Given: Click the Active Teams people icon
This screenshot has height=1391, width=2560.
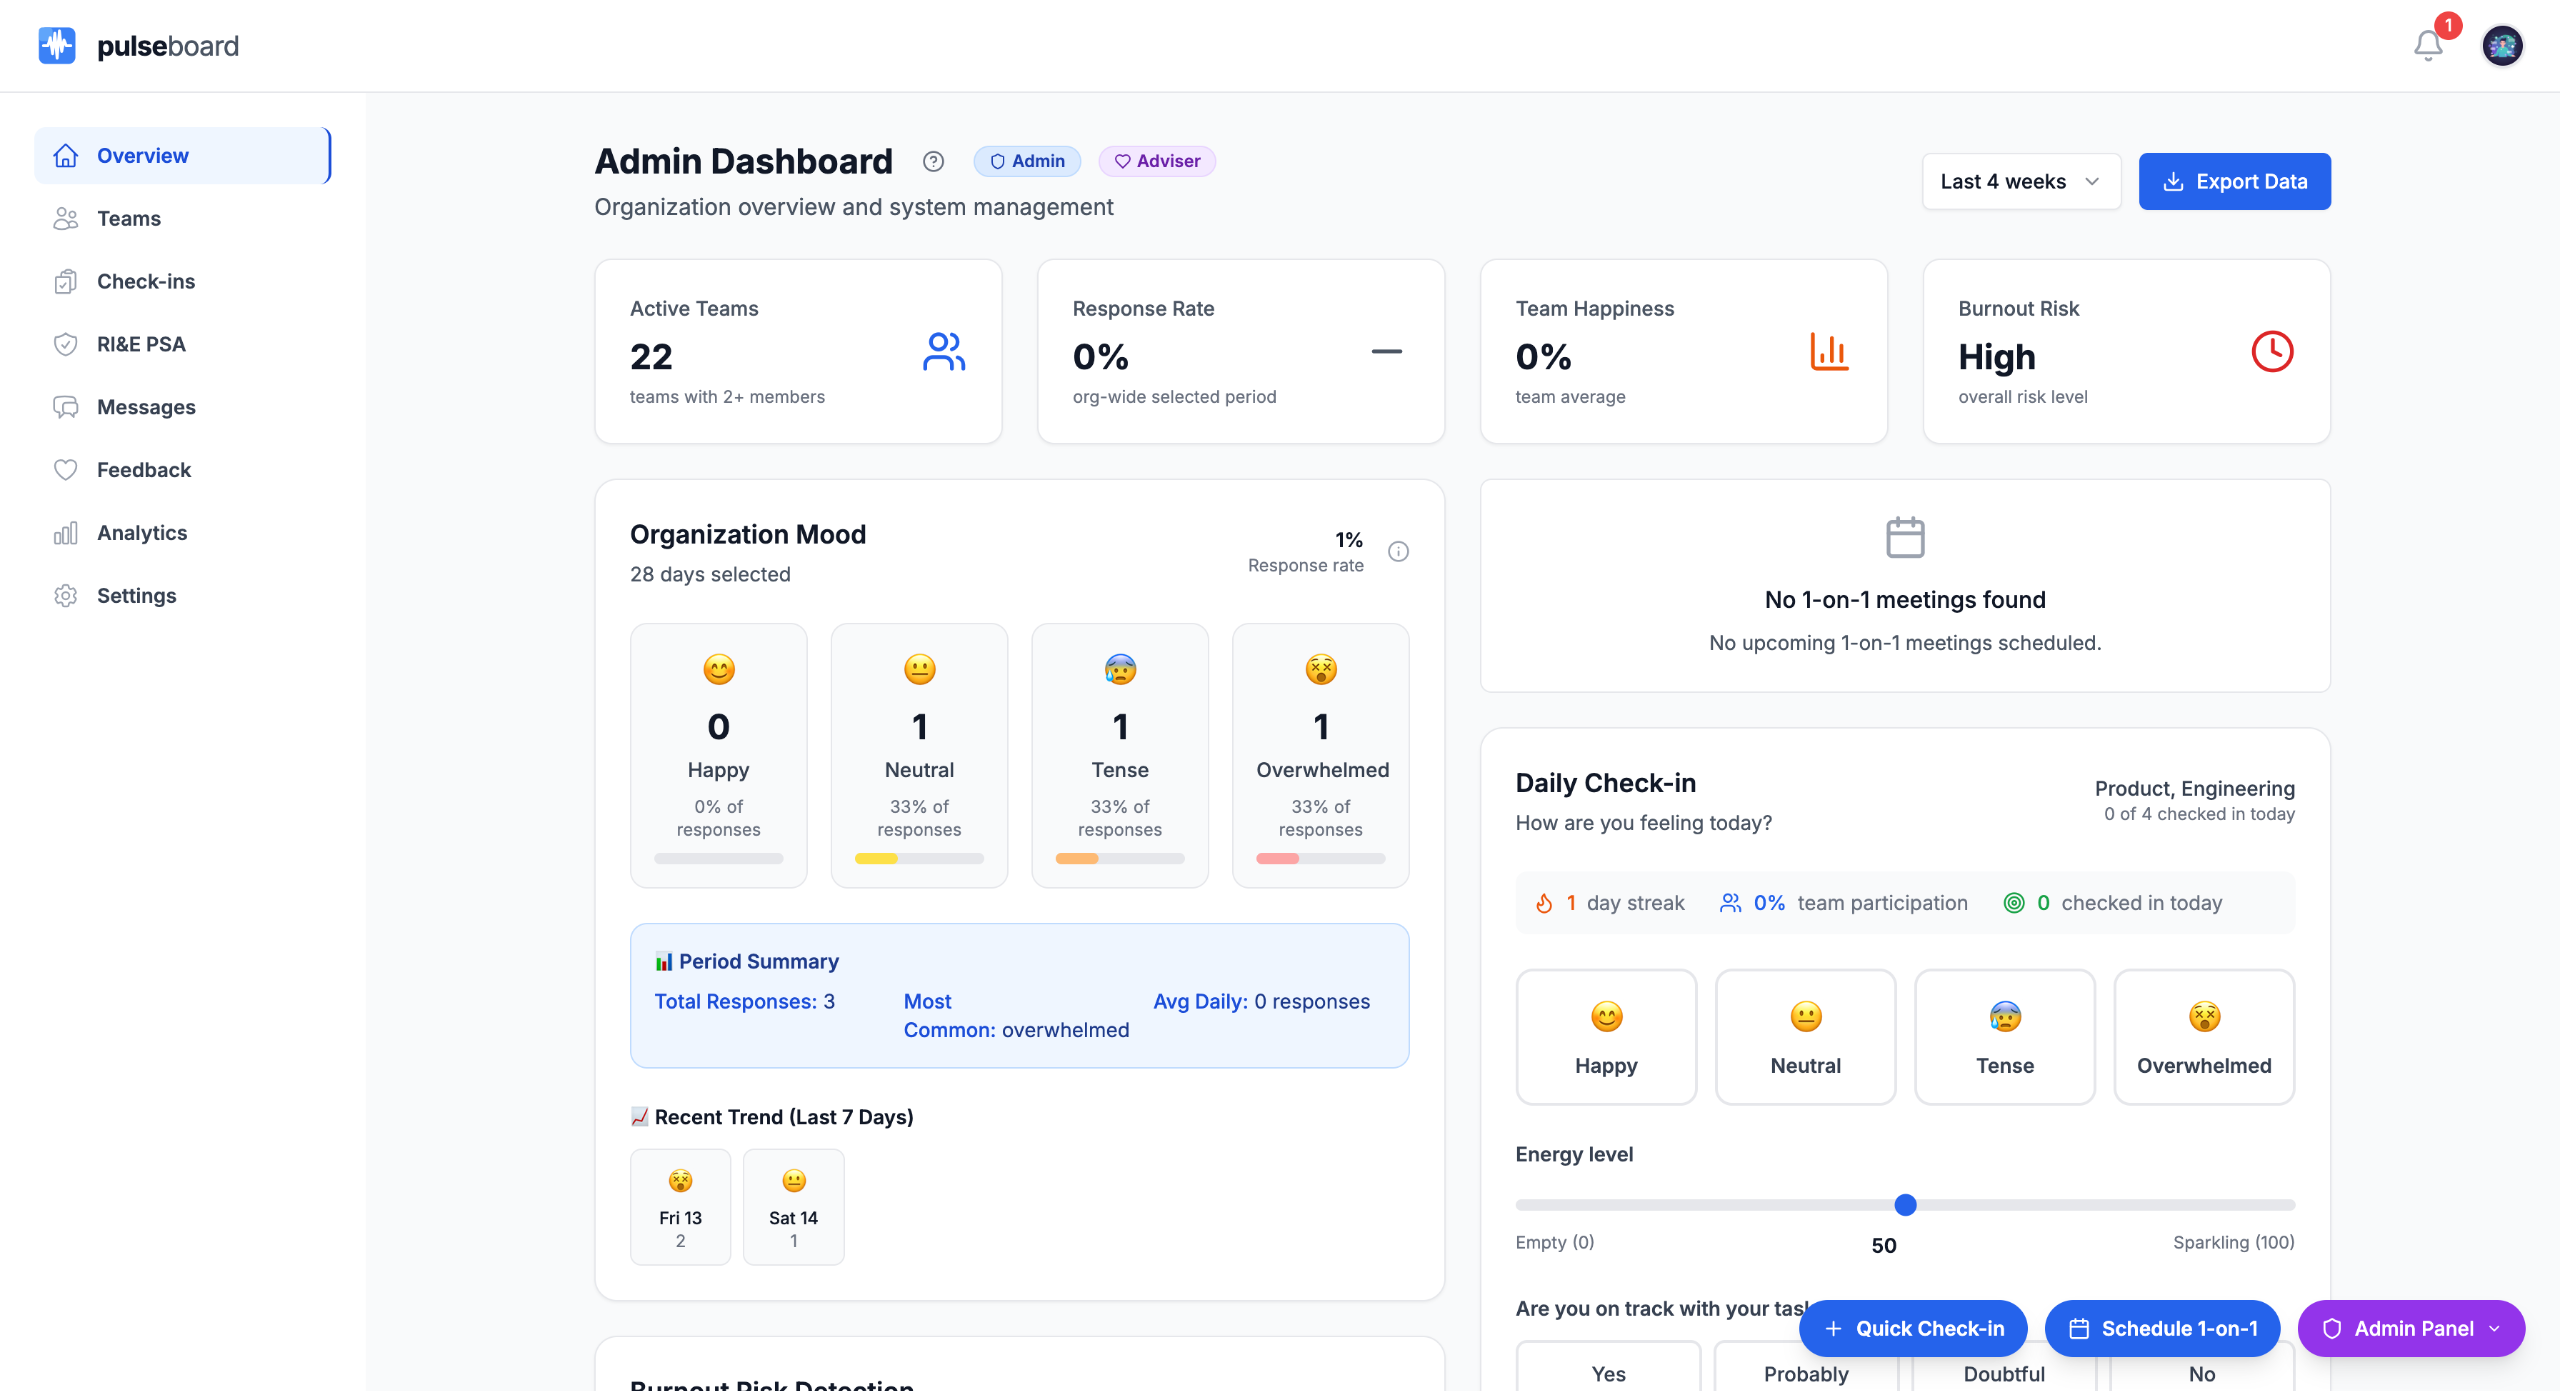Looking at the screenshot, I should [943, 352].
